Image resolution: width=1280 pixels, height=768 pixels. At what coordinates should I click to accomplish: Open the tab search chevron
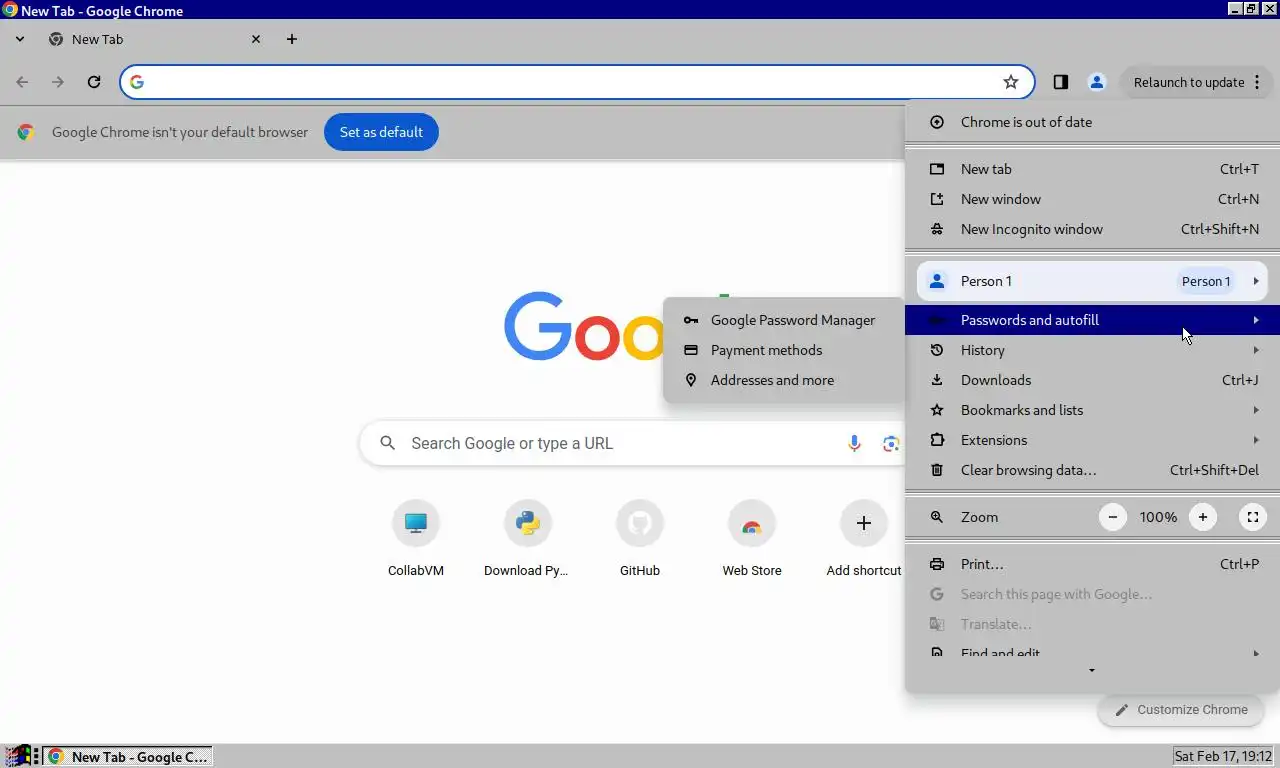coord(20,39)
